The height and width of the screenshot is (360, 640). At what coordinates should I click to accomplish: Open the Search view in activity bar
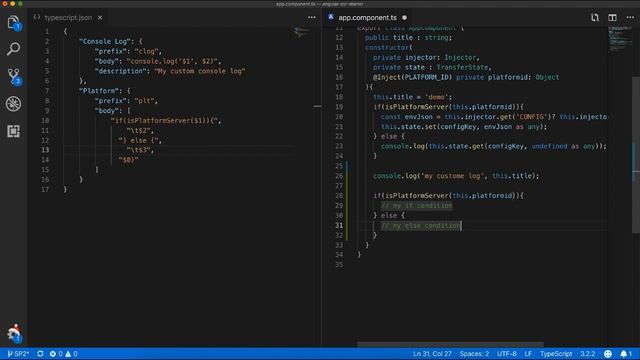pos(13,49)
